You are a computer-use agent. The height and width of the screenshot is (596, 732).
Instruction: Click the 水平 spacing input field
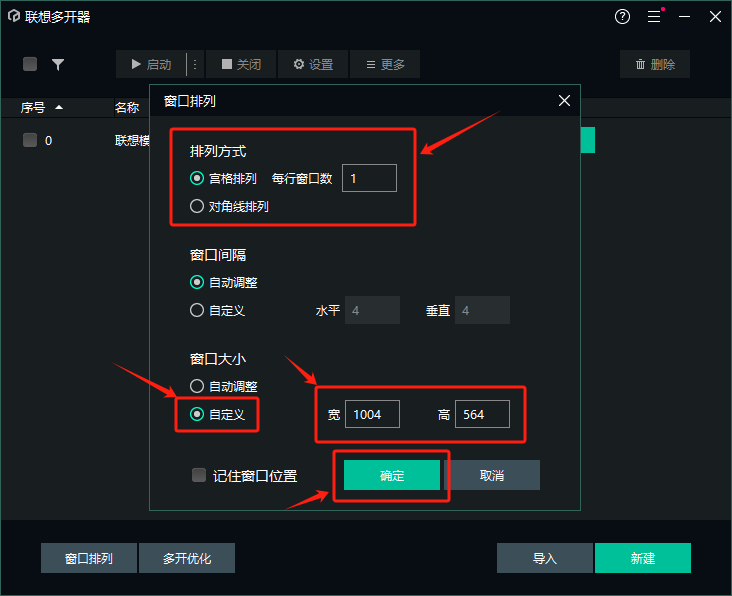pos(372,310)
